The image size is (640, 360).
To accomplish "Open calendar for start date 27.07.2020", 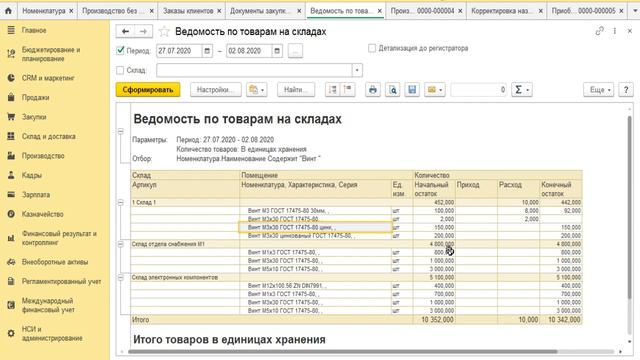I will [x=207, y=51].
